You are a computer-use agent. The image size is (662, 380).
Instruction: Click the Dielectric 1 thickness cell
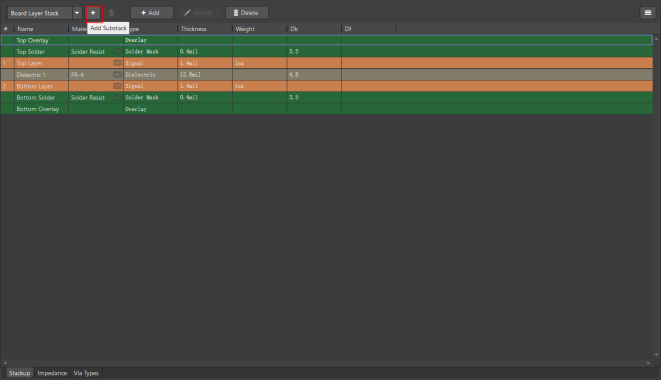click(x=205, y=75)
